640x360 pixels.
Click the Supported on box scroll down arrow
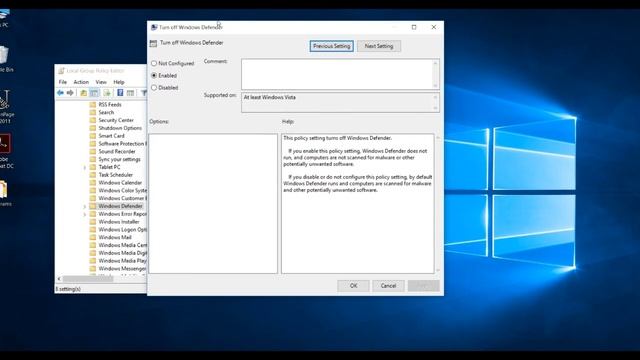coord(436,108)
